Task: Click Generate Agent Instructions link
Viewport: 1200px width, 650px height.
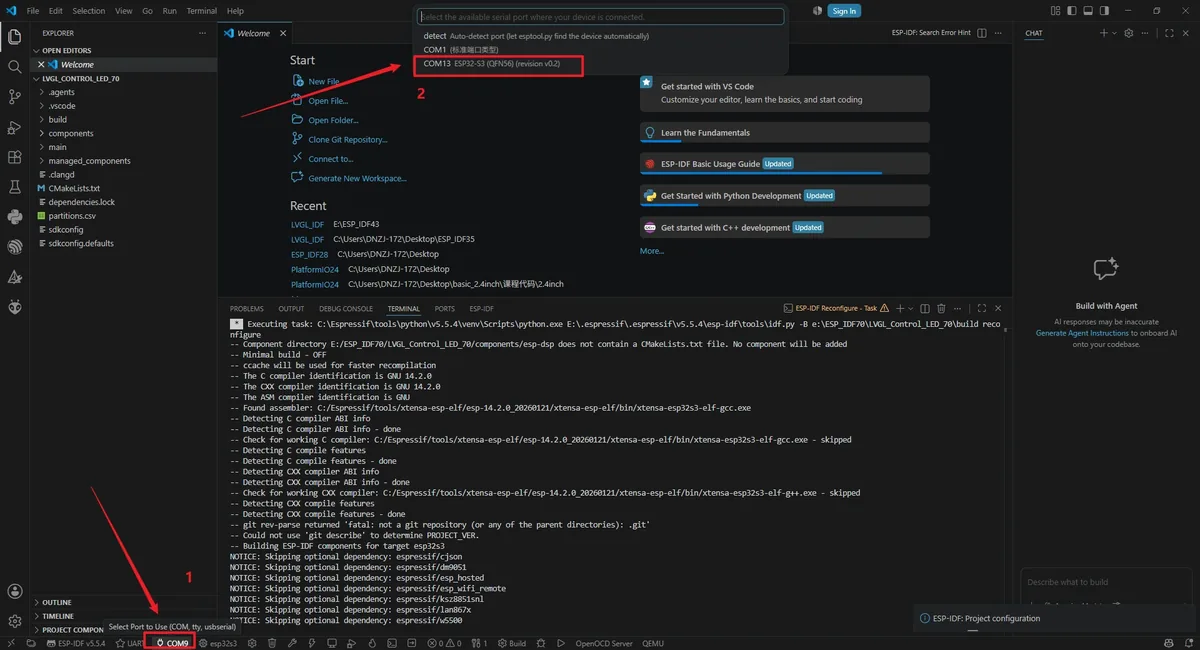Action: (x=1082, y=333)
